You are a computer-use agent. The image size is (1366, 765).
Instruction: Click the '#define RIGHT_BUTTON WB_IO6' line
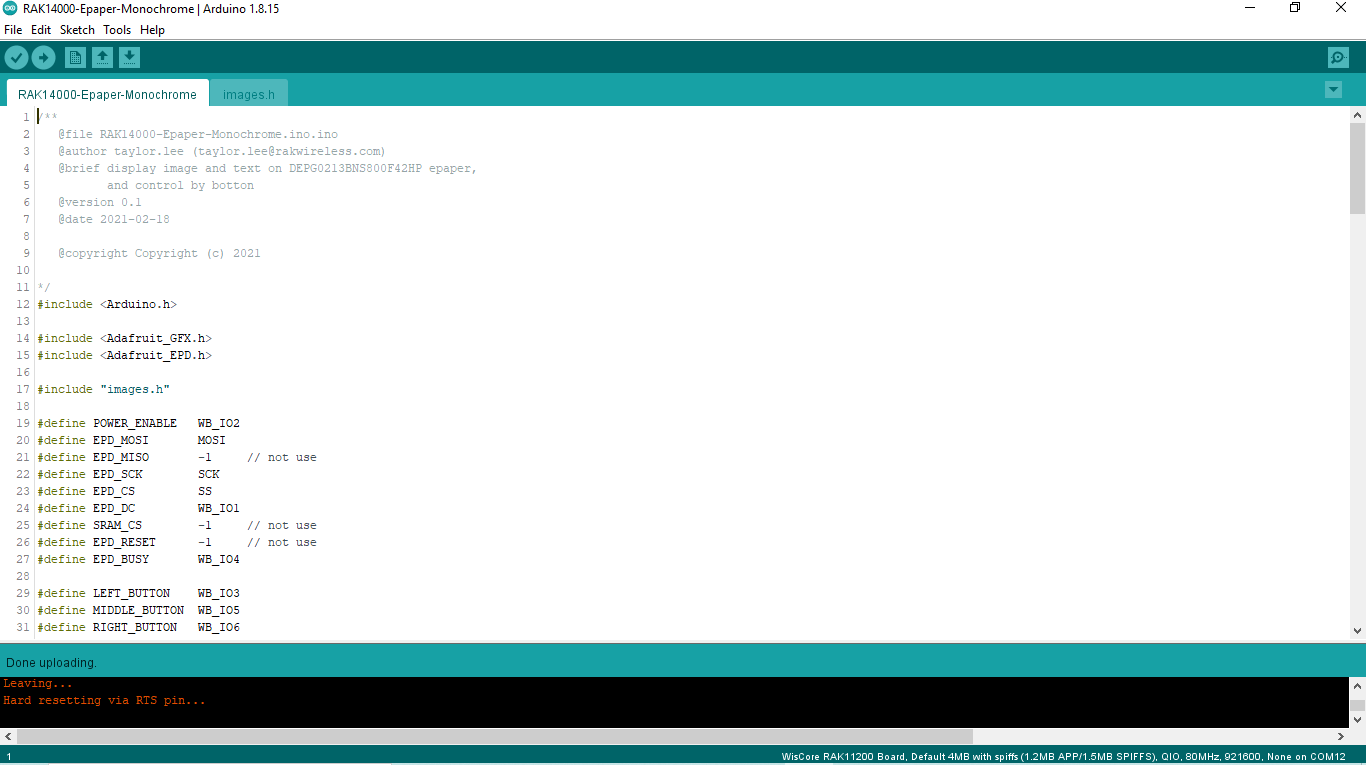[x=138, y=627]
